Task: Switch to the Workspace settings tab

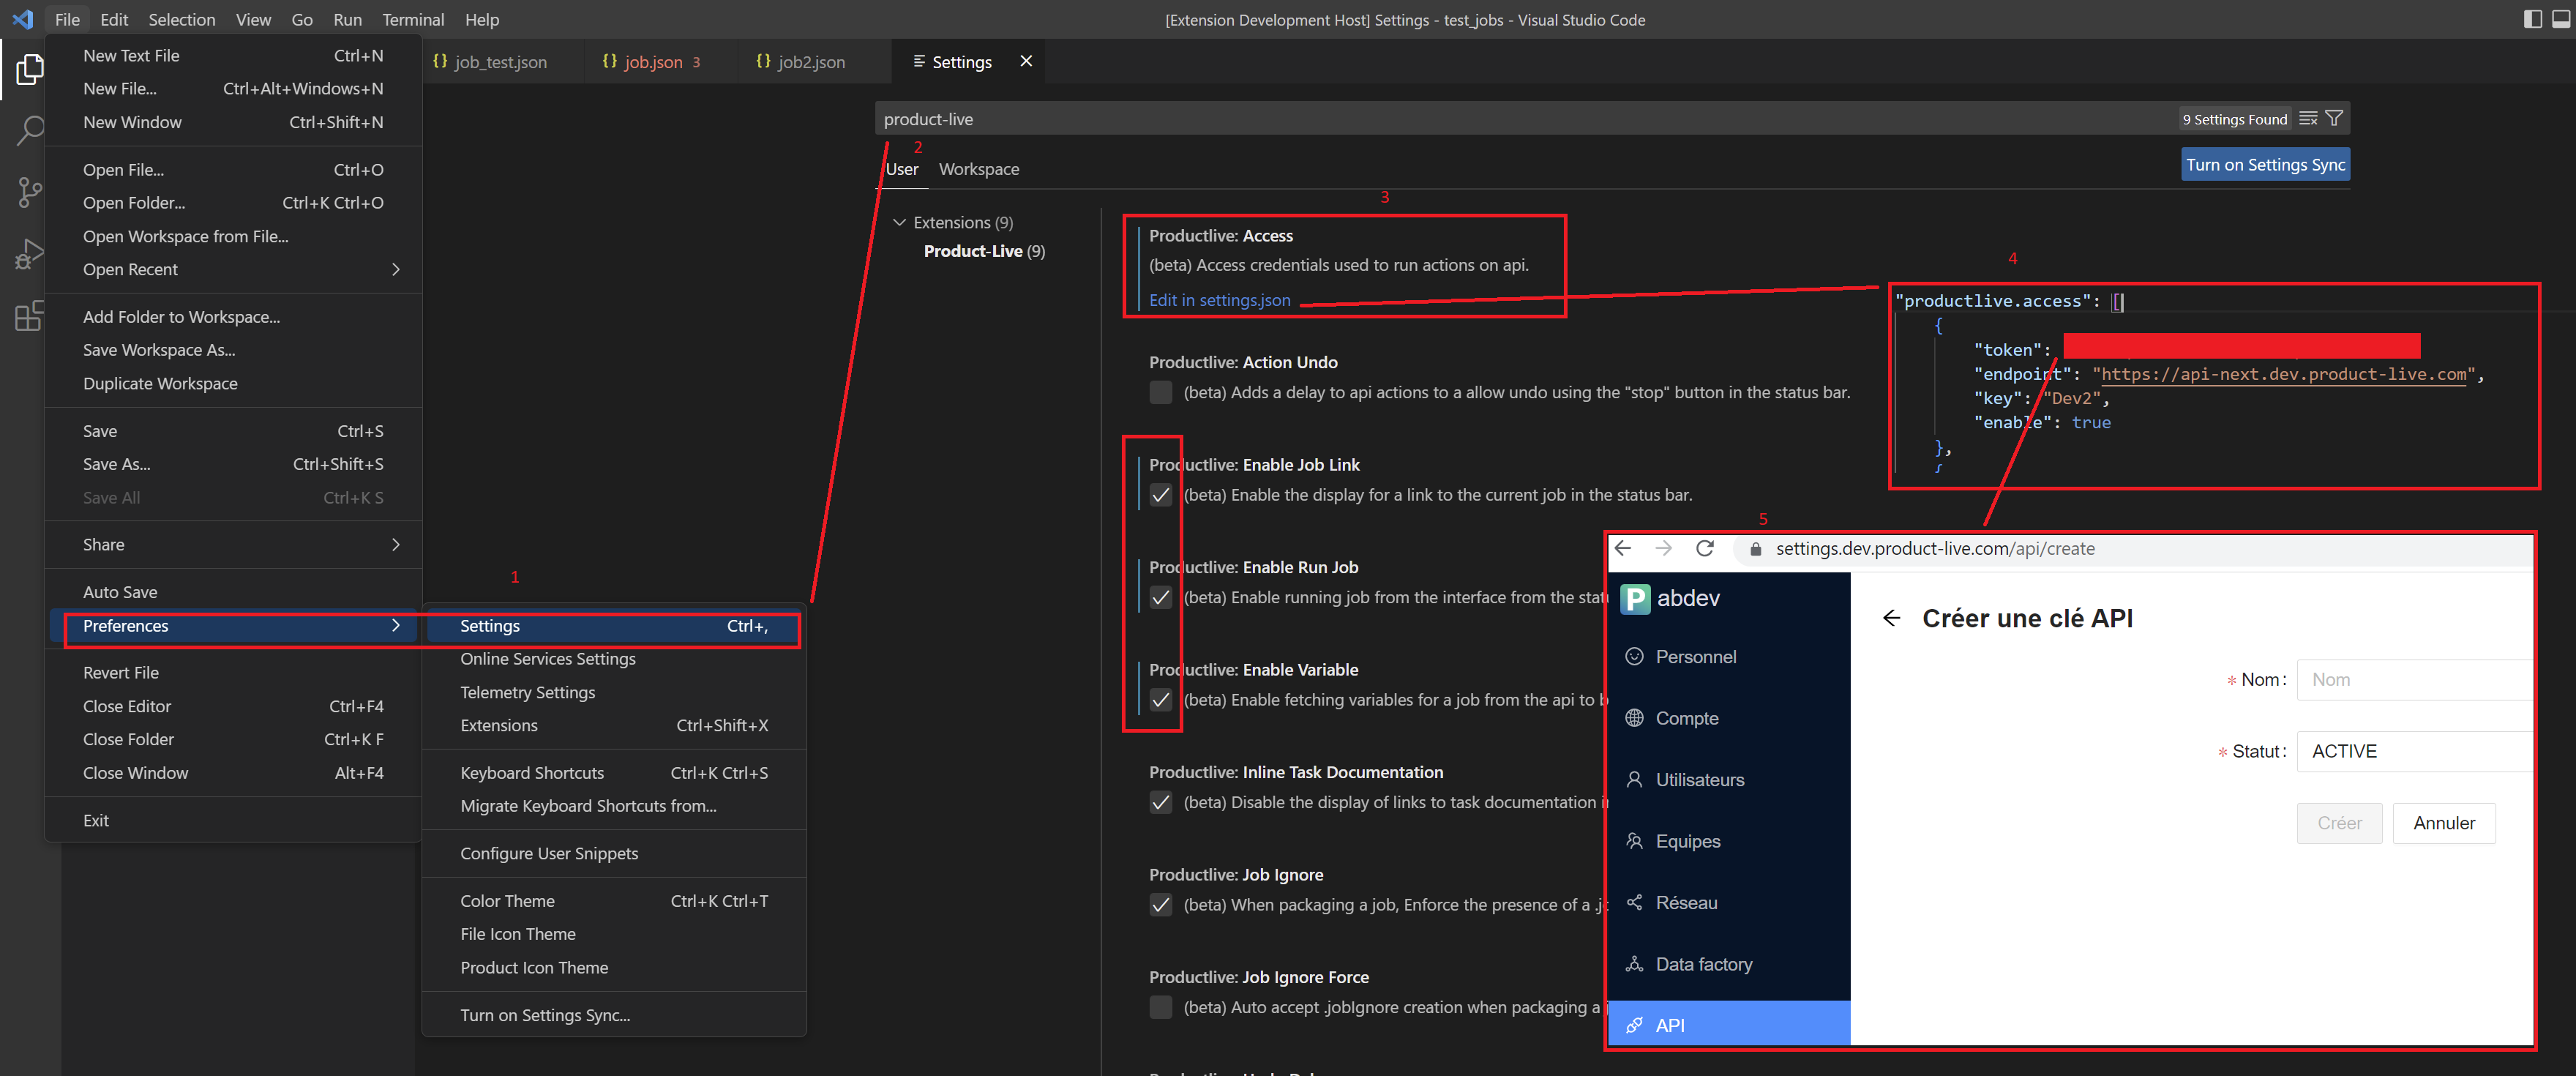Action: (978, 169)
